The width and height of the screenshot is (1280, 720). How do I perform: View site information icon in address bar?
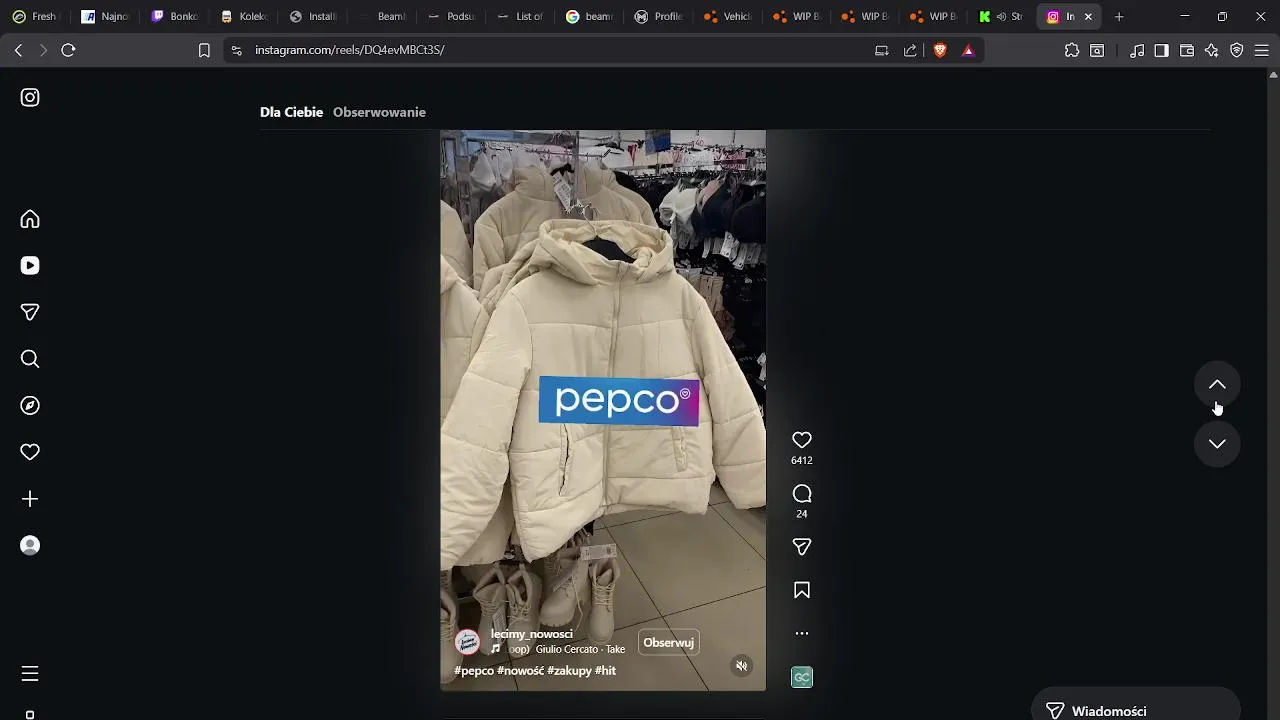tap(235, 50)
